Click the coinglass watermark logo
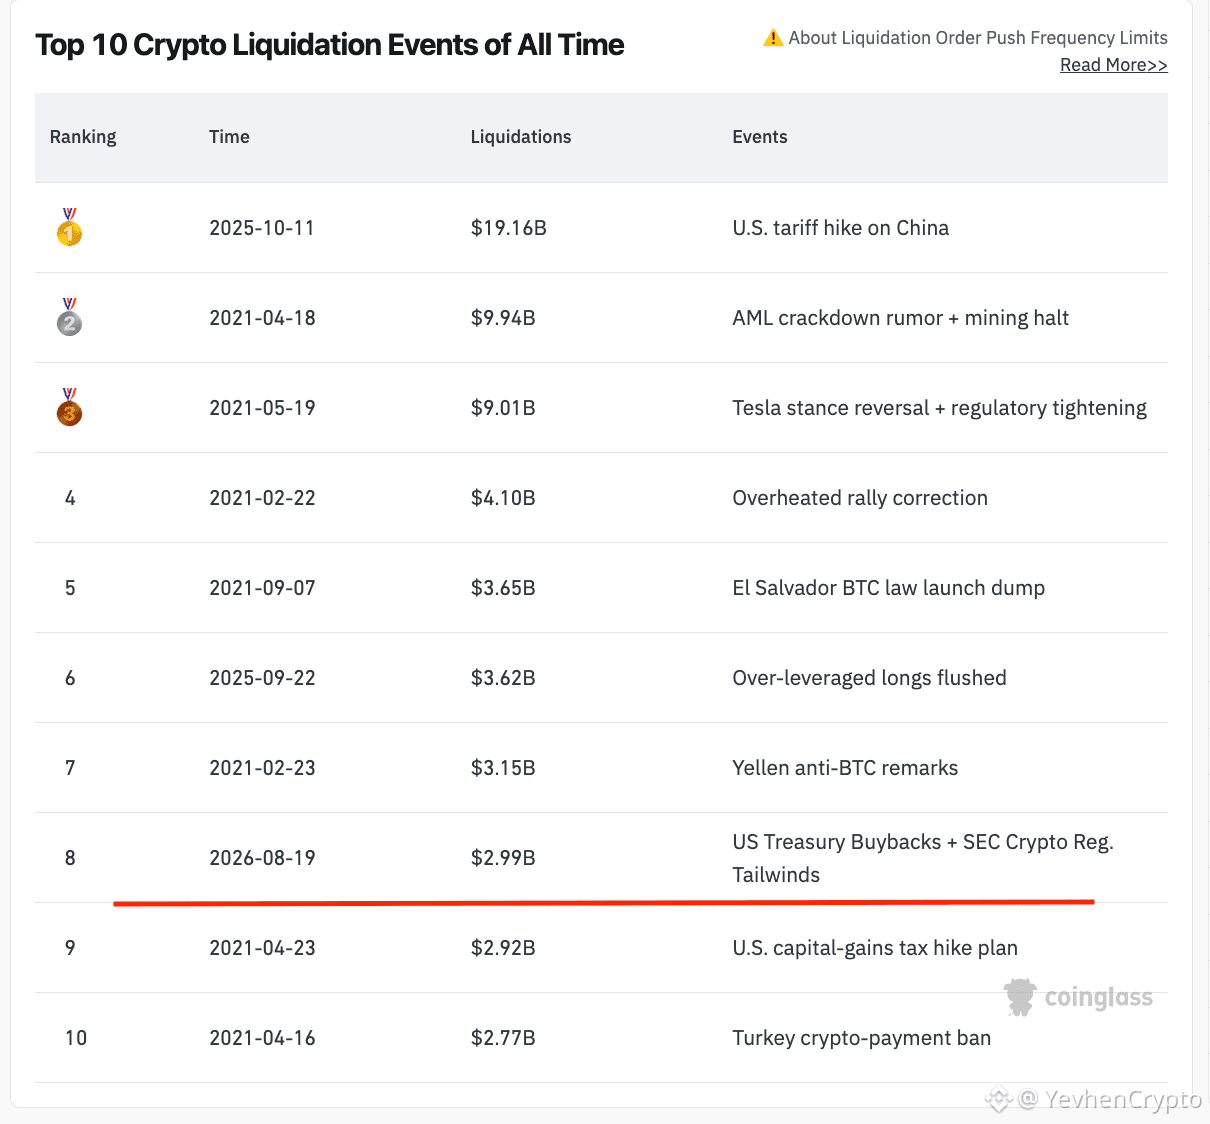 (1079, 997)
